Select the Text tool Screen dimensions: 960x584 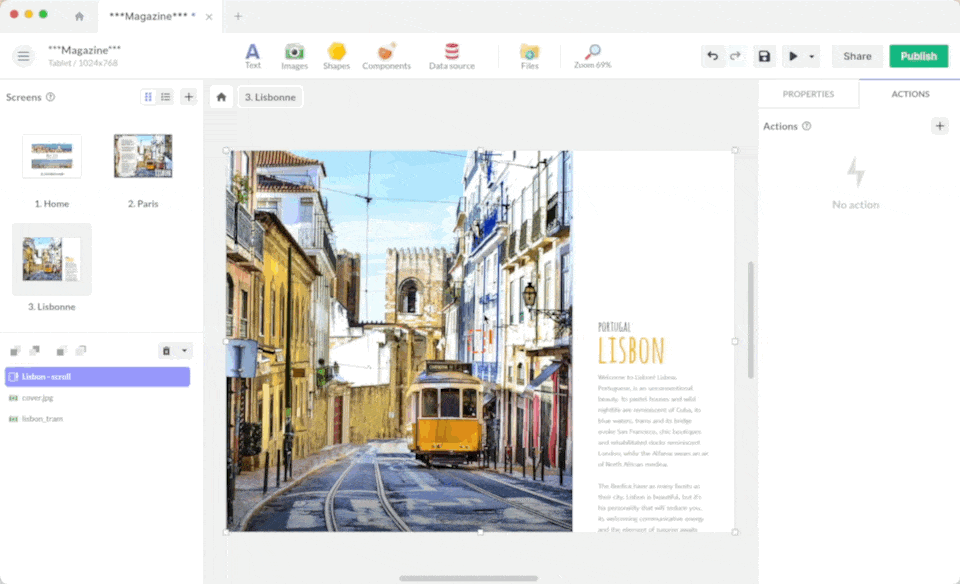[253, 56]
